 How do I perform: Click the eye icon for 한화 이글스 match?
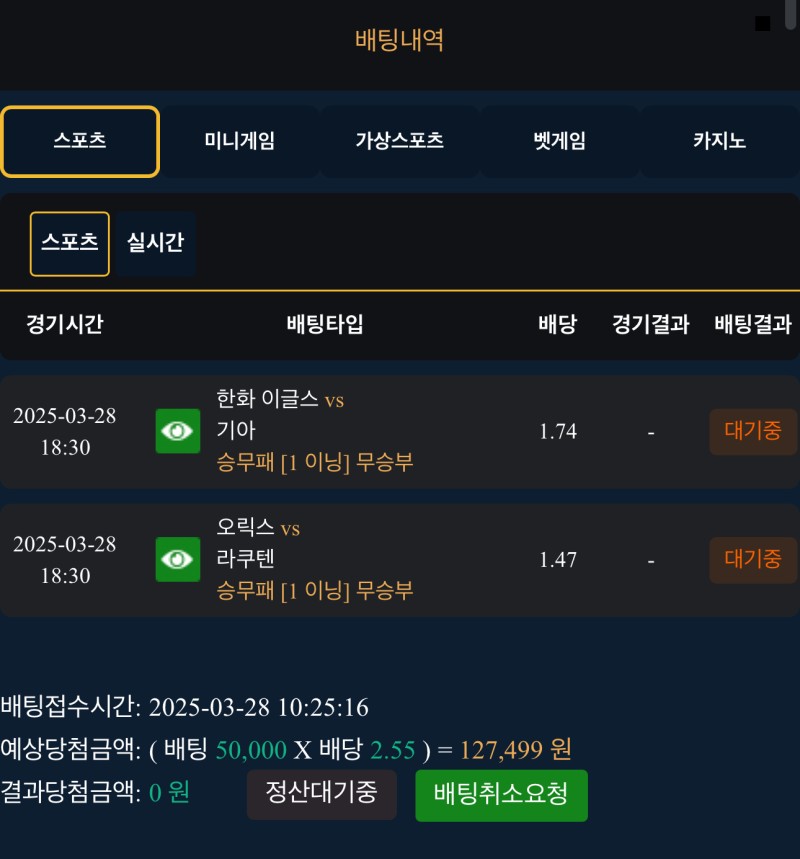(x=178, y=431)
